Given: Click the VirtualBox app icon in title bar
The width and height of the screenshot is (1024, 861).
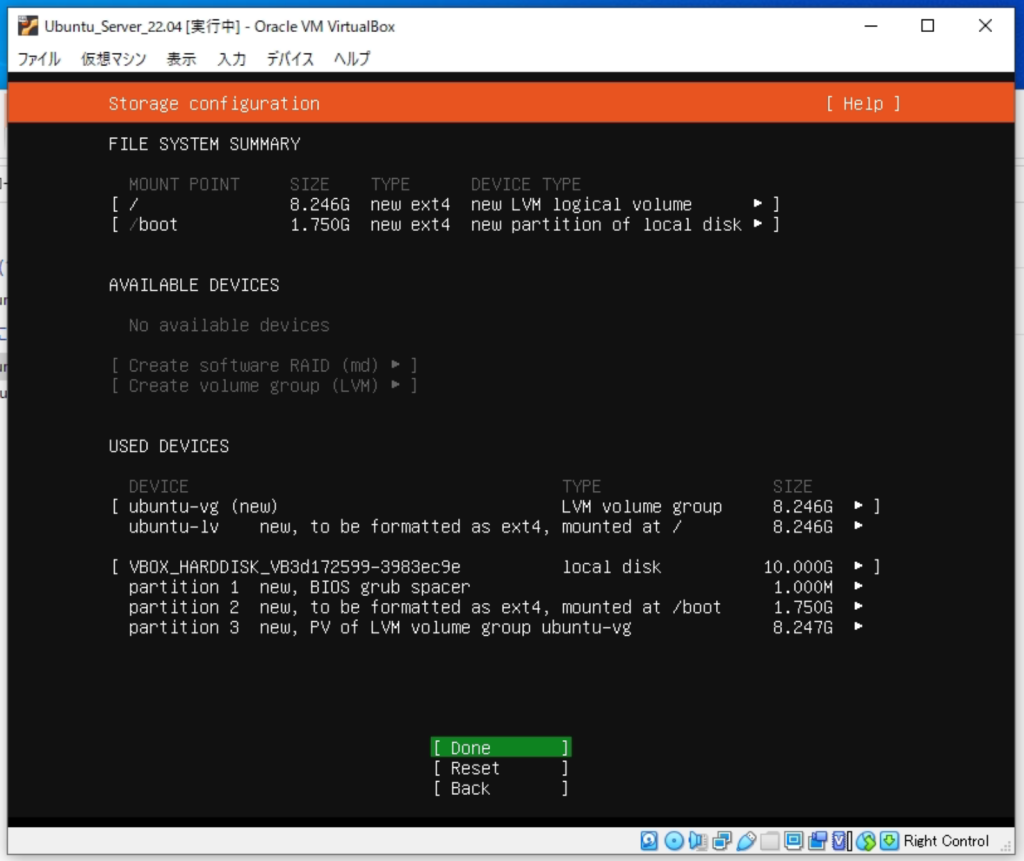Looking at the screenshot, I should 28,26.
